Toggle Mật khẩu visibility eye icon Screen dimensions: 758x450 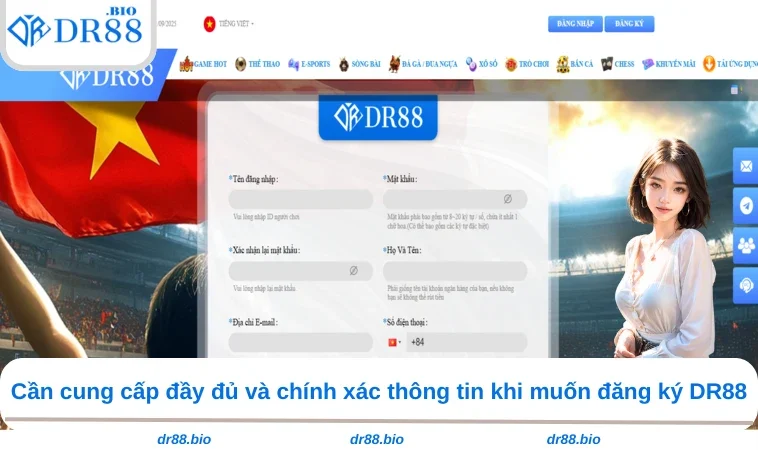click(x=508, y=199)
